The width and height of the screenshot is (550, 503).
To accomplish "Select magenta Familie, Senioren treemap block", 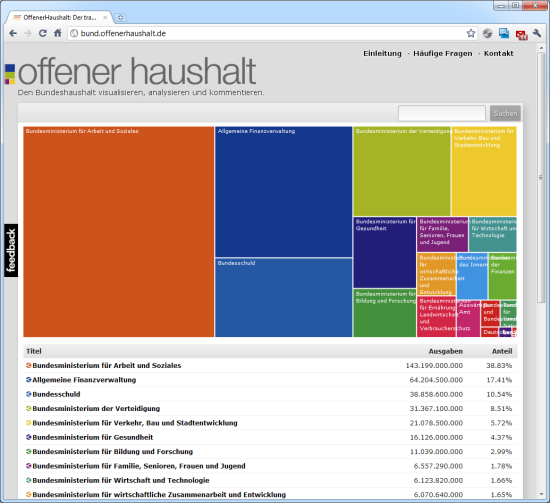I will pos(442,234).
